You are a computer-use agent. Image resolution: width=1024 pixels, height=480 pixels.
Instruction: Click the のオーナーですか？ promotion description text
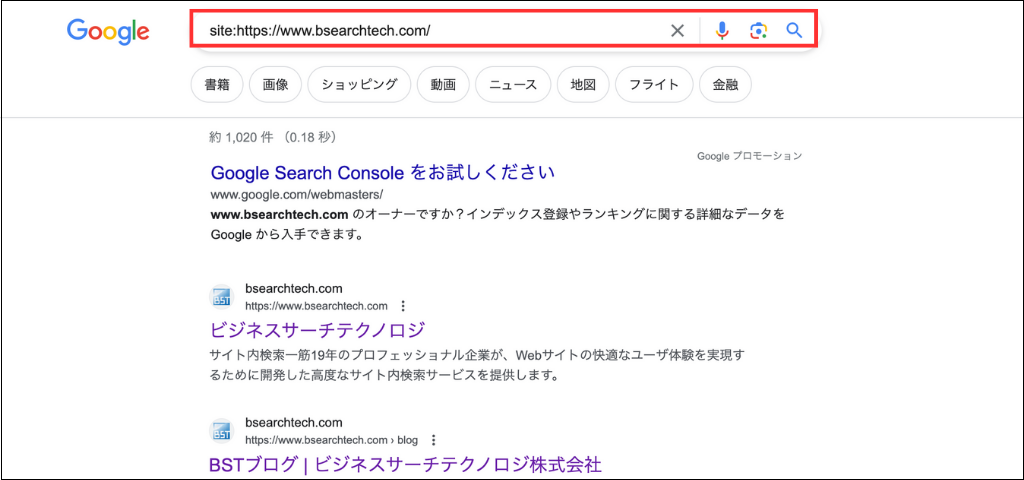(x=498, y=225)
